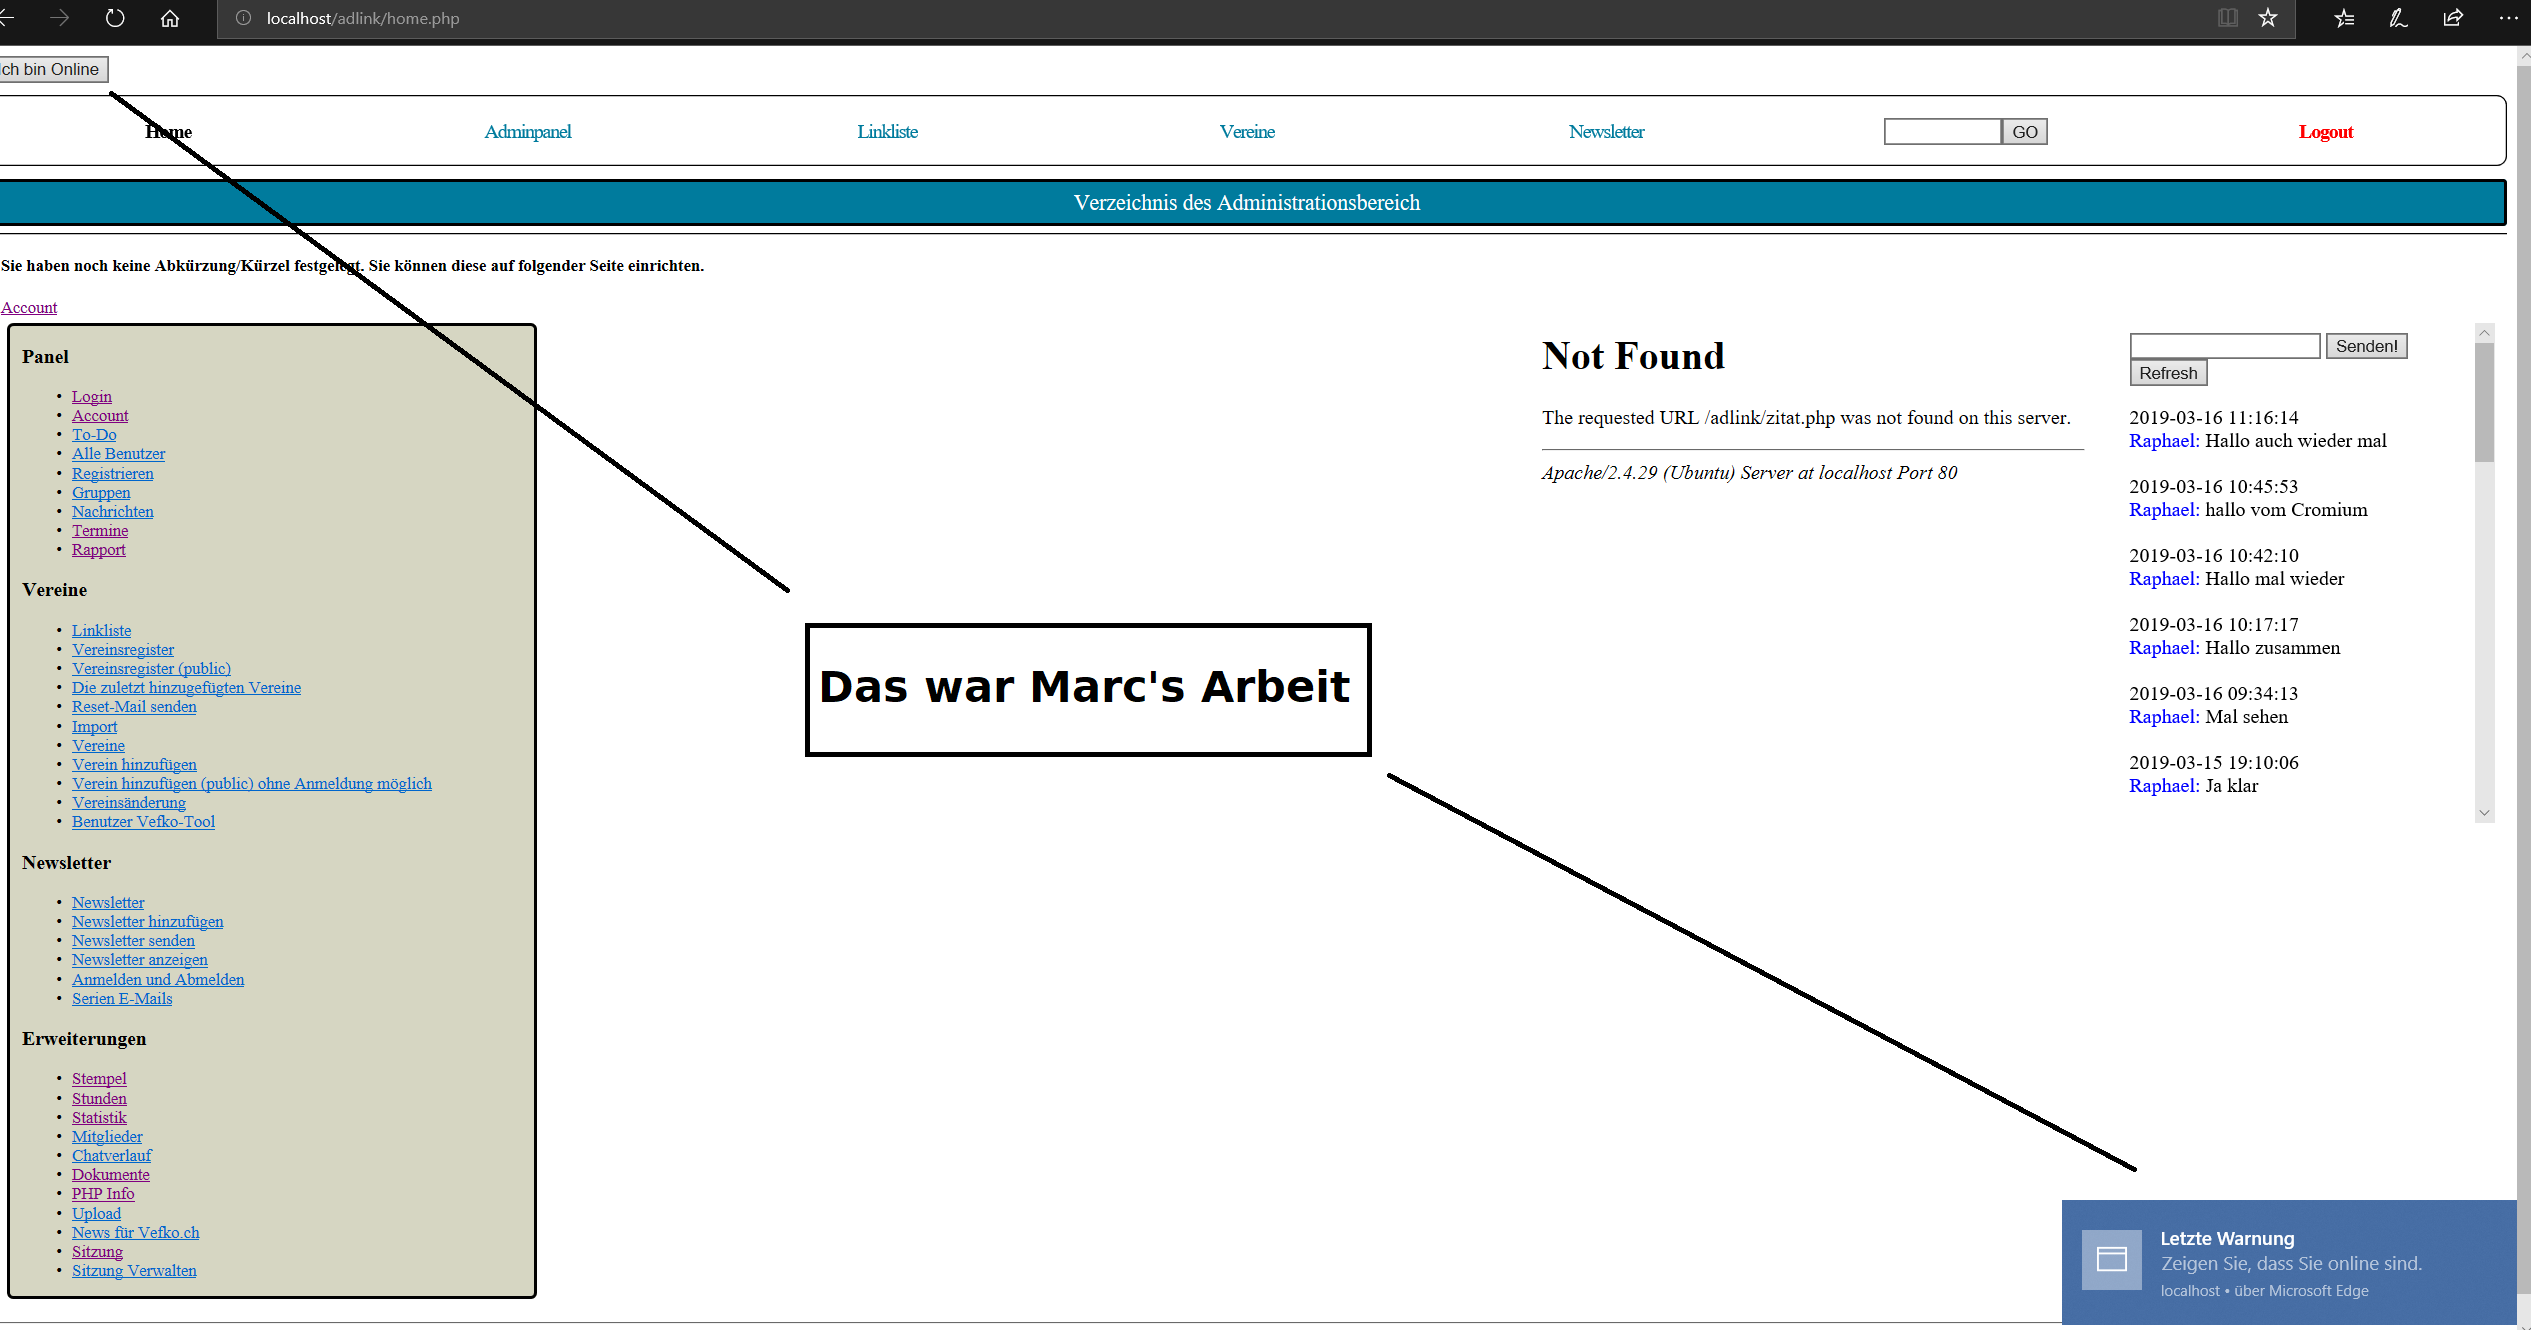Click the forward navigation arrow
Screen dimensions: 2531x1330
click(60, 18)
